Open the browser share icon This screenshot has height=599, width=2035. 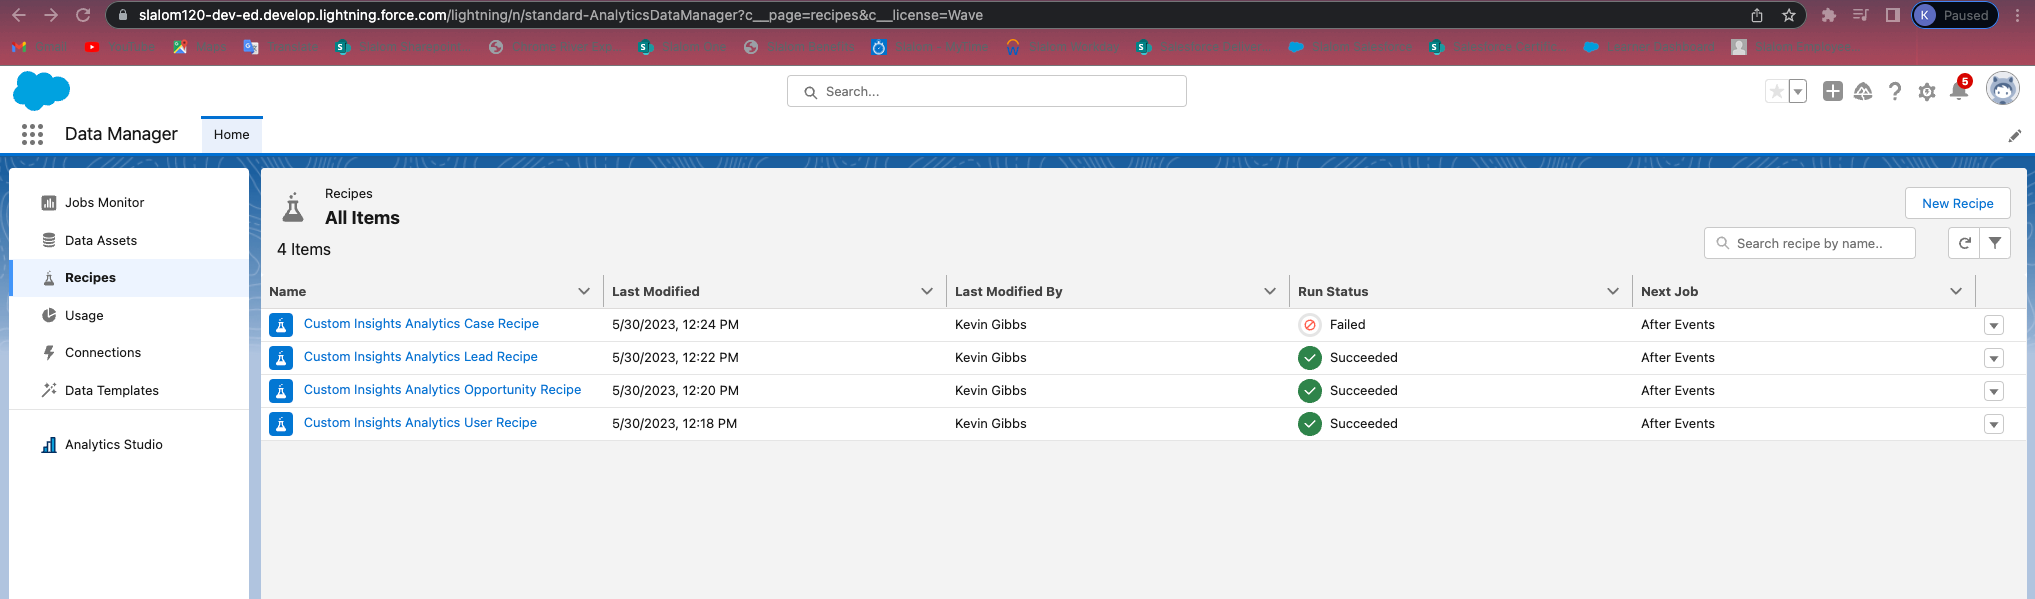[1757, 15]
